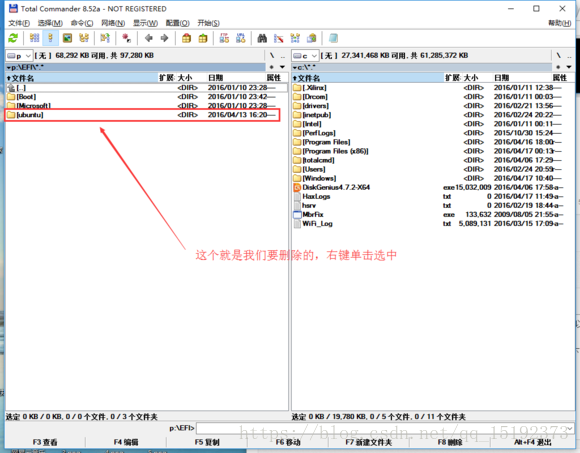
Task: Open the command line history dropdown
Action: 570,428
